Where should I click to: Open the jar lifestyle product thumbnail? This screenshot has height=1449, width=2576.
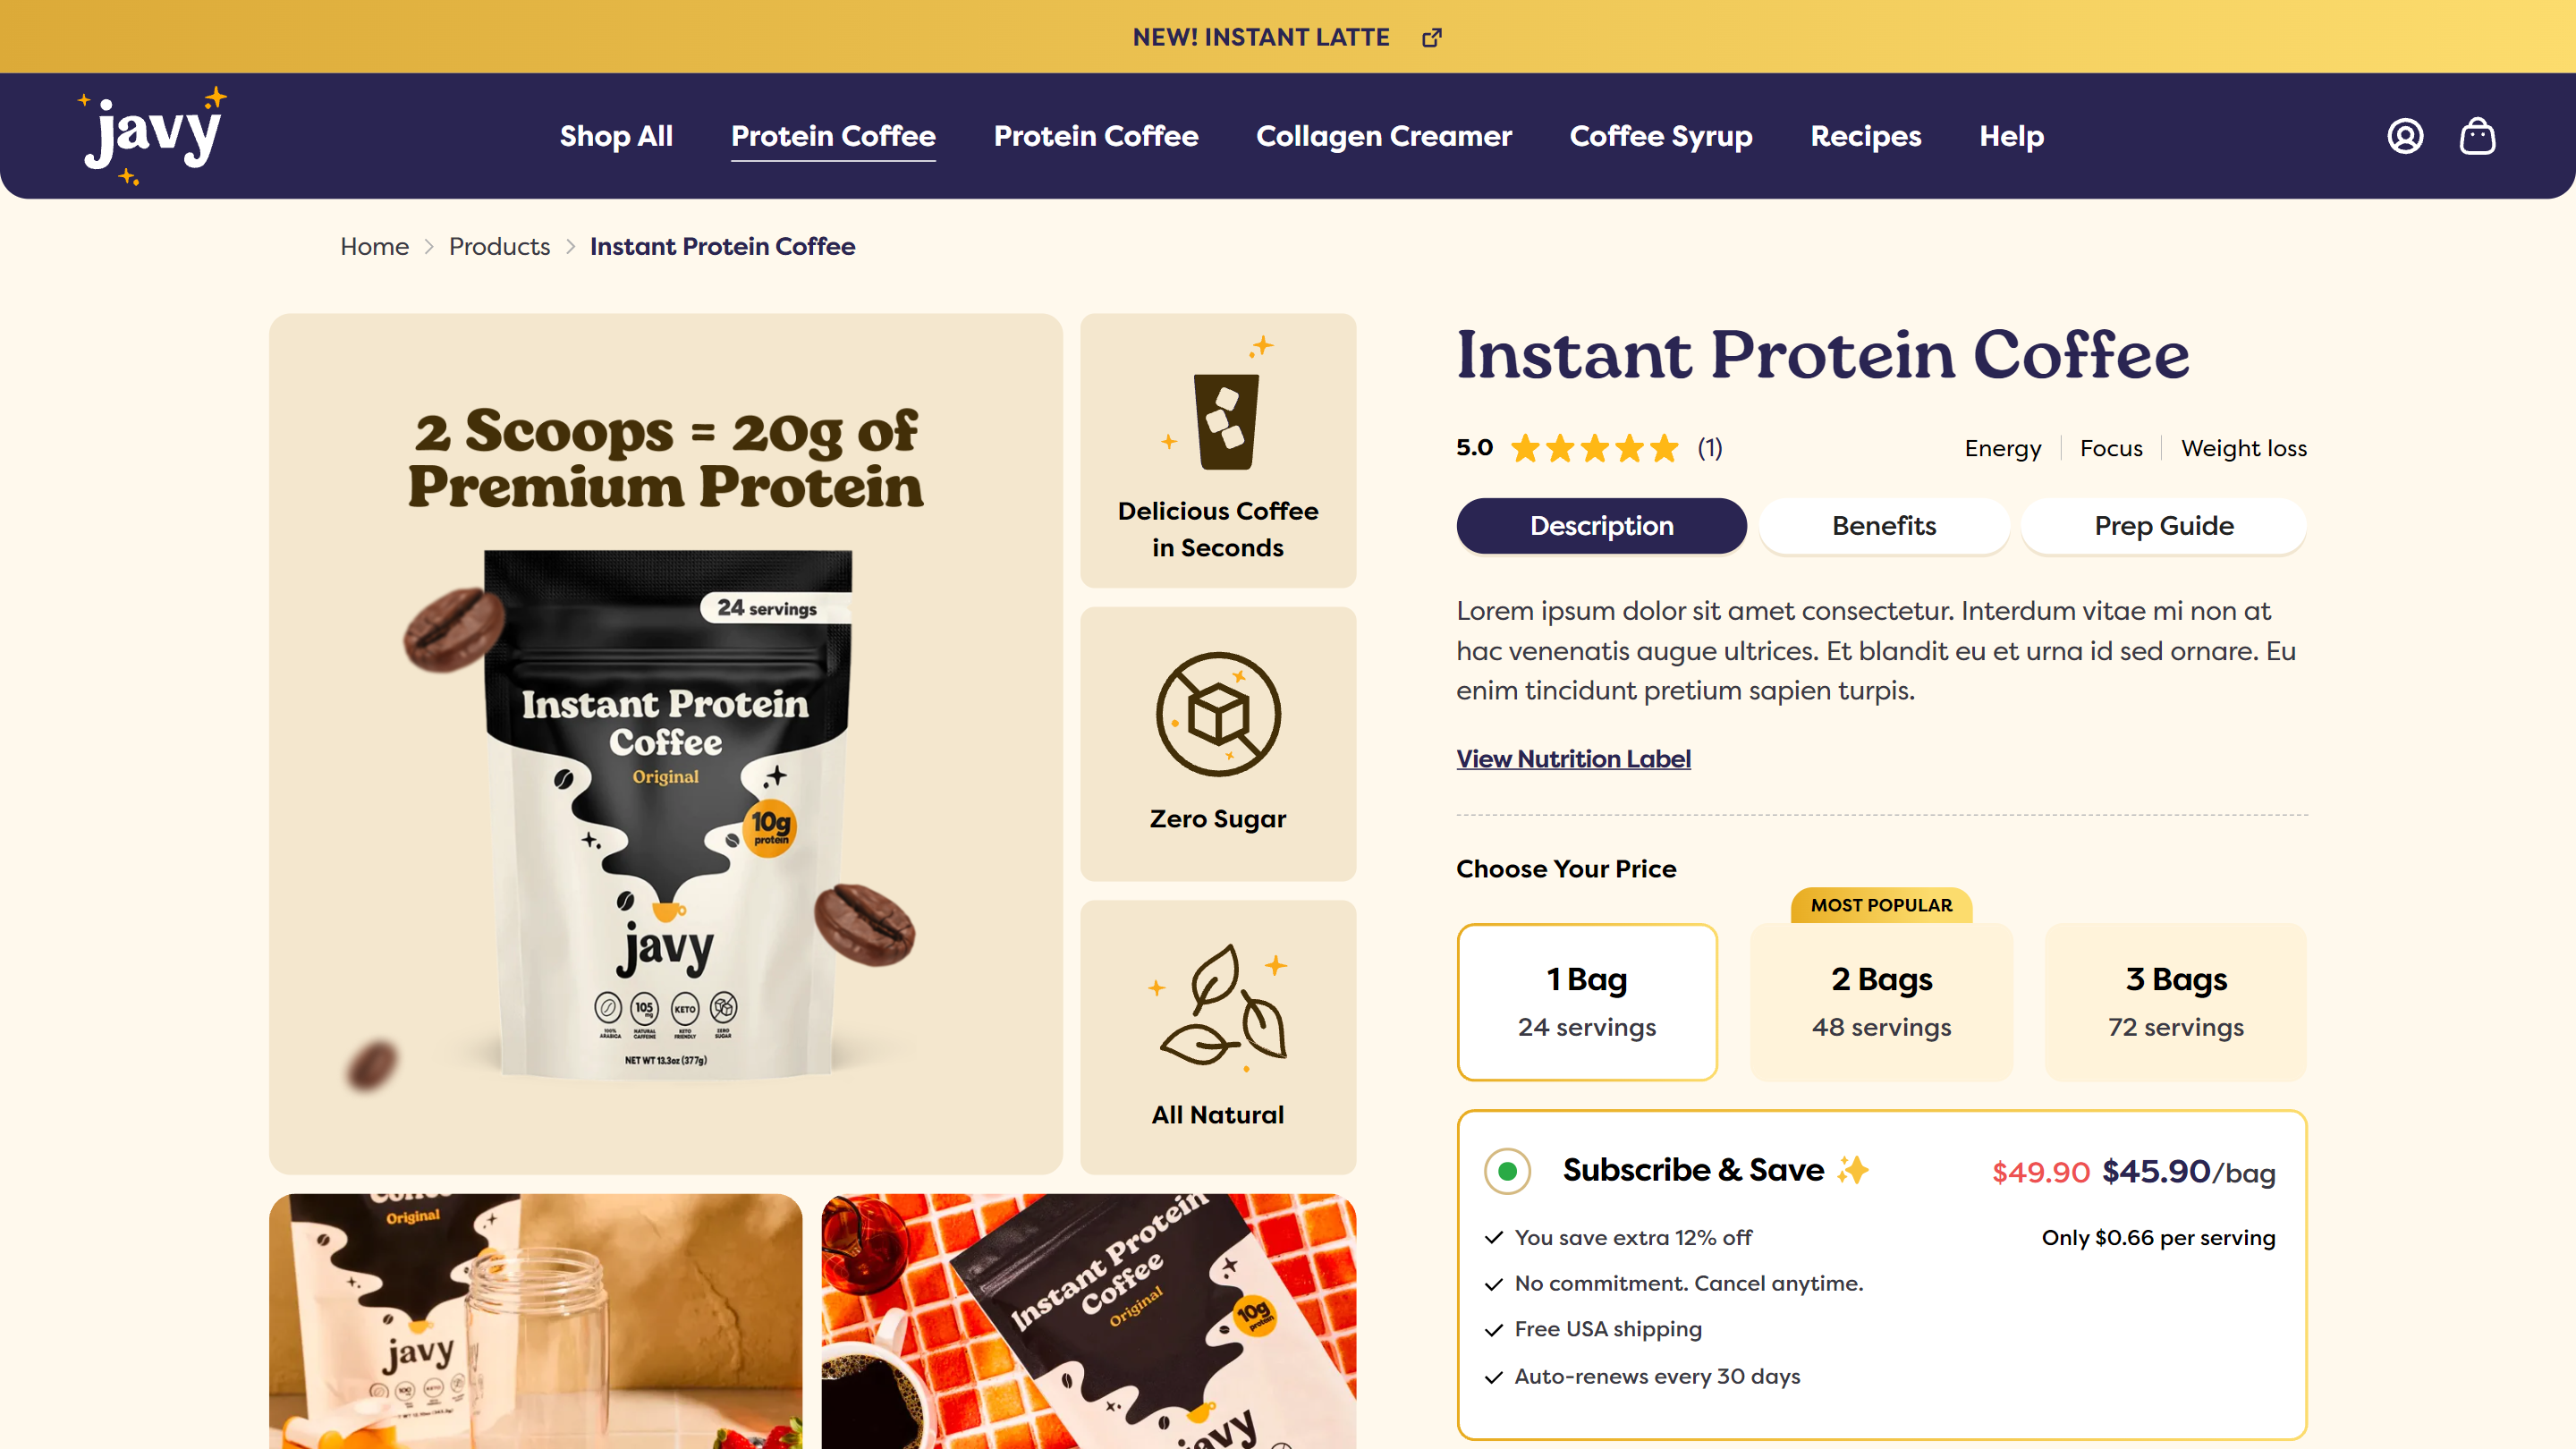pos(535,1320)
